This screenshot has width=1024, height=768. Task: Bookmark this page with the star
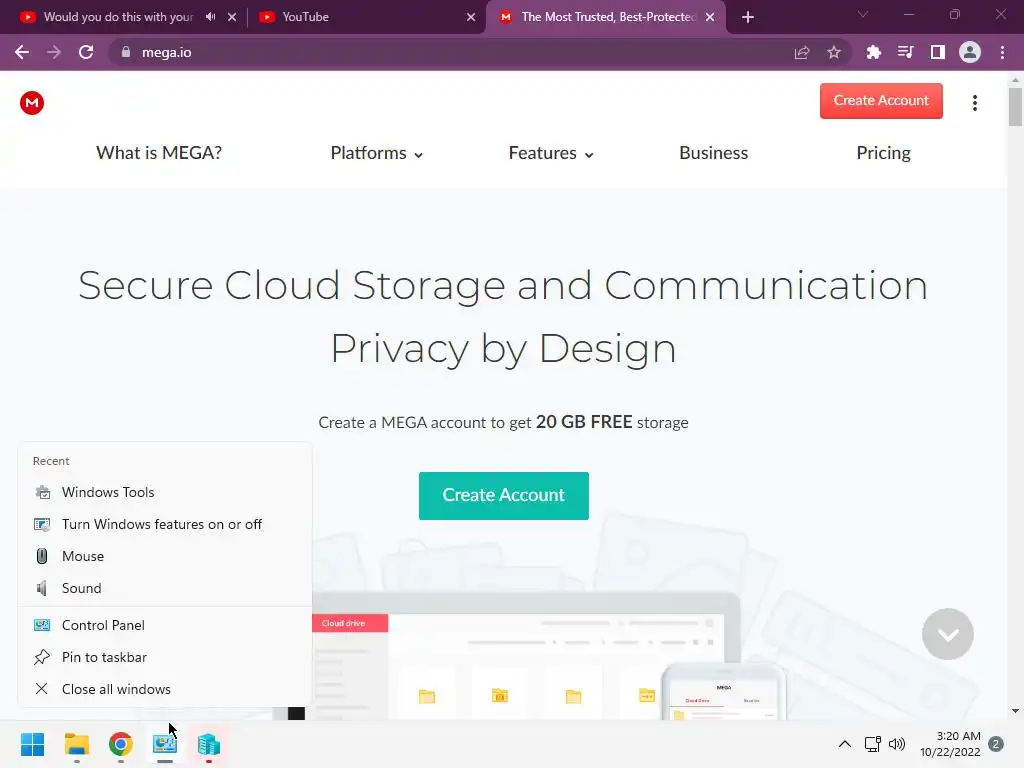(834, 52)
